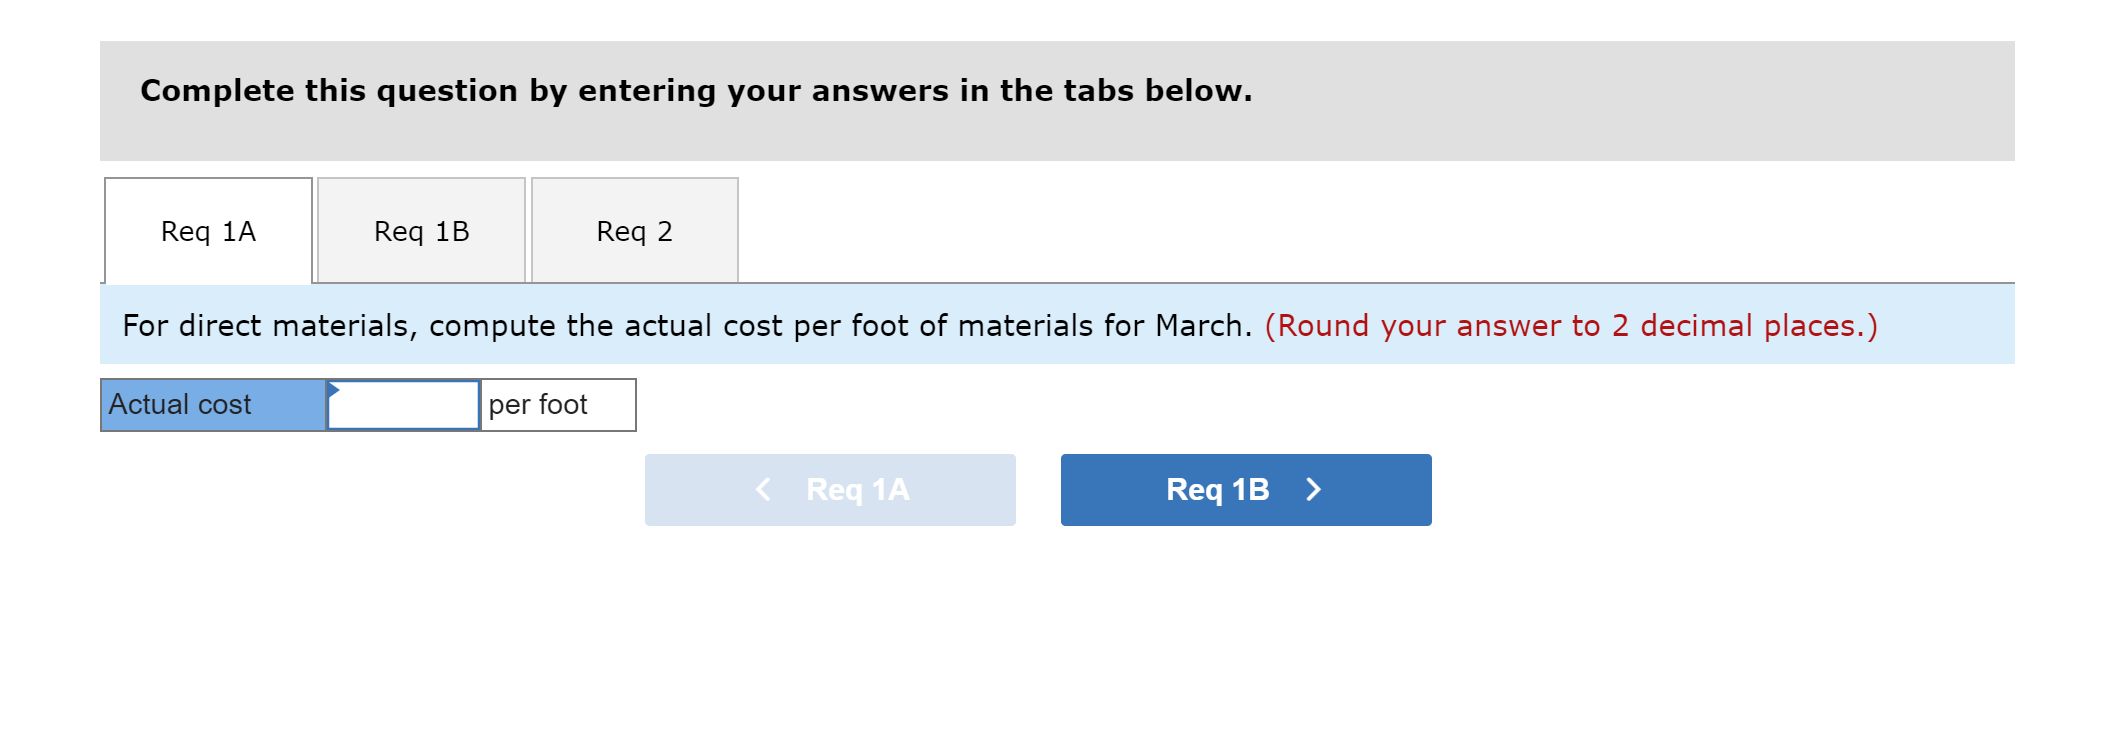Image resolution: width=2122 pixels, height=752 pixels.
Task: Click the red rounding instruction text
Action: 1572,325
